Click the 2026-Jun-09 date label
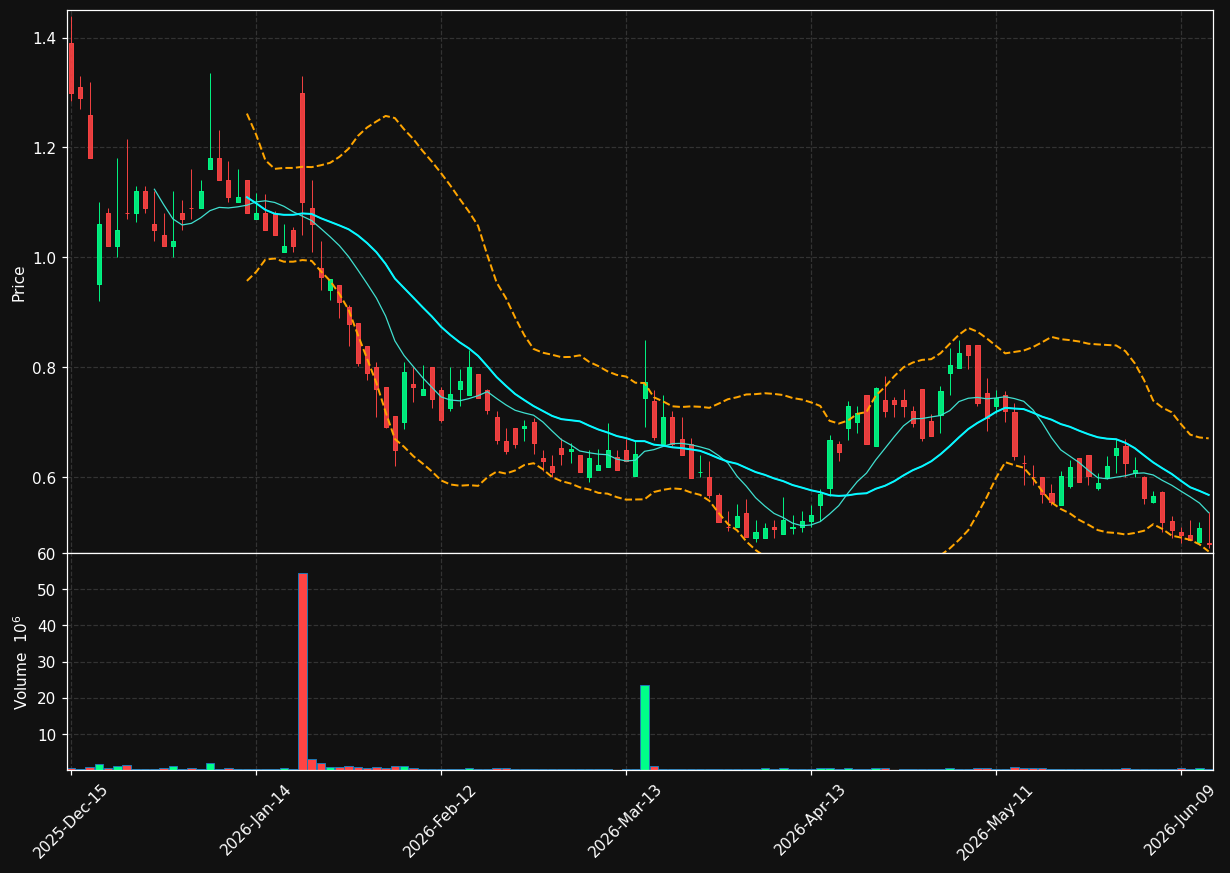Viewport: 1230px width, 873px height. (1181, 821)
